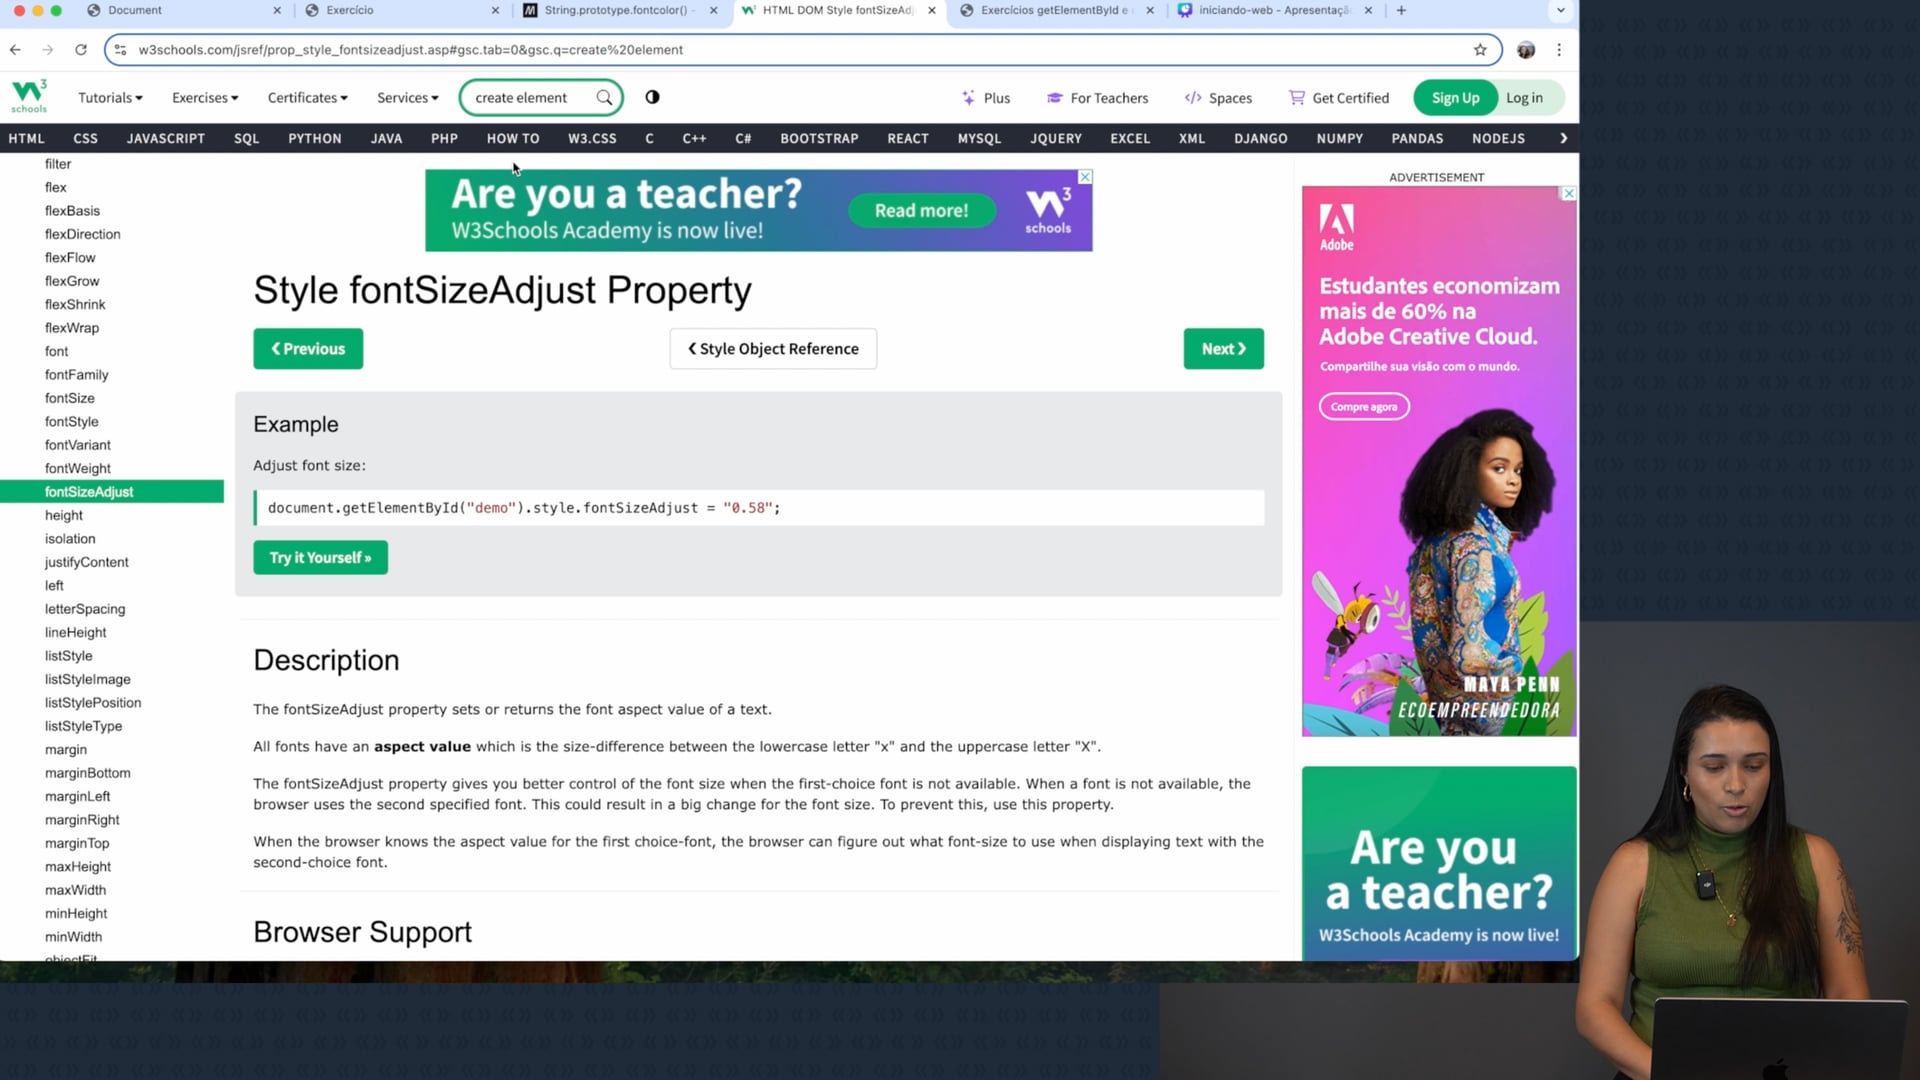Open the browser three-dot menu
1920x1080 pixels.
[x=1559, y=50]
